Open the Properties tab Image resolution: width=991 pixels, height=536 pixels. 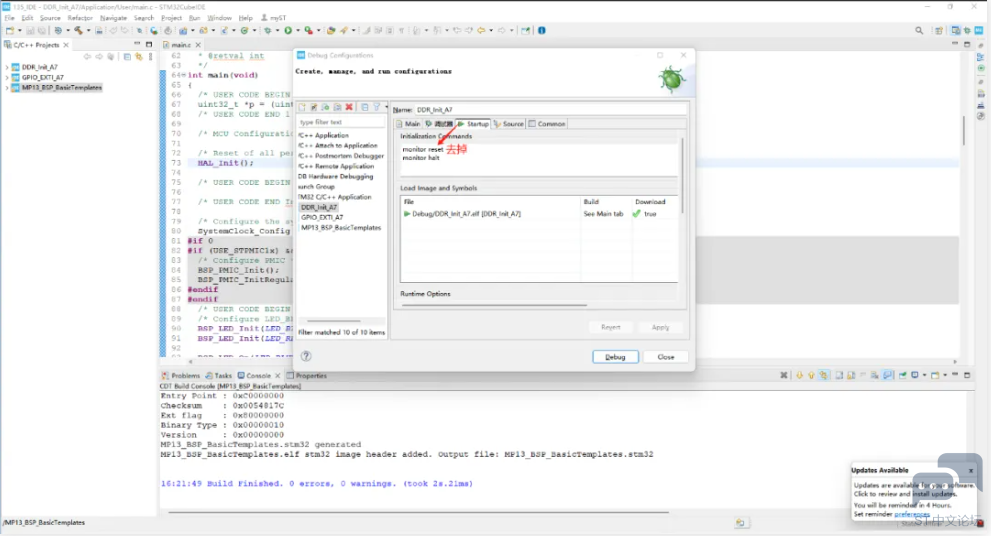(307, 375)
